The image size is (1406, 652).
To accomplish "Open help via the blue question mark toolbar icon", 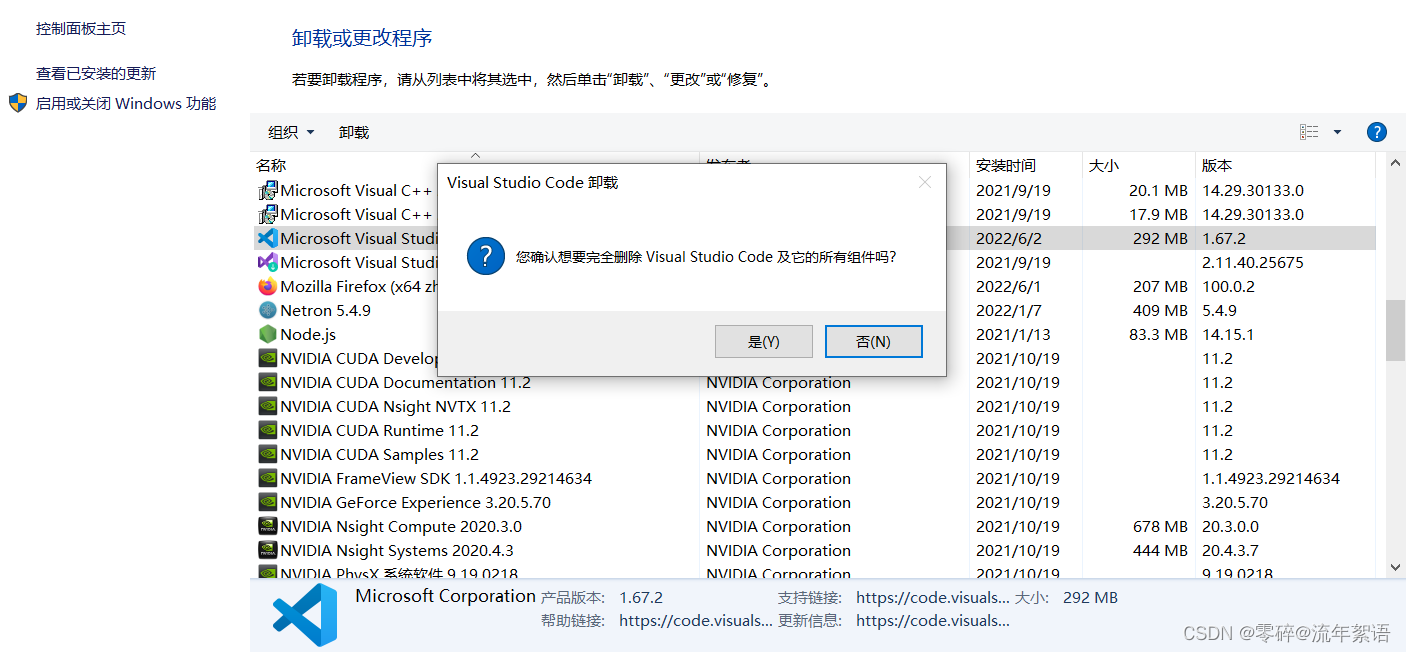I will click(1376, 132).
